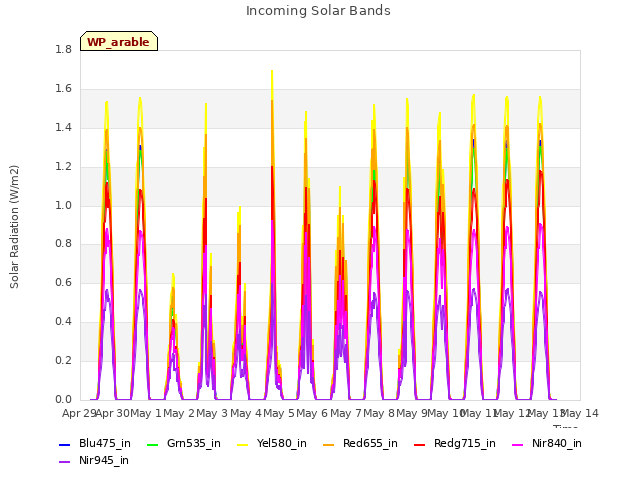Screen dimensions: 640x480
Task: Click the WP_arable site label box
Action: [x=119, y=41]
